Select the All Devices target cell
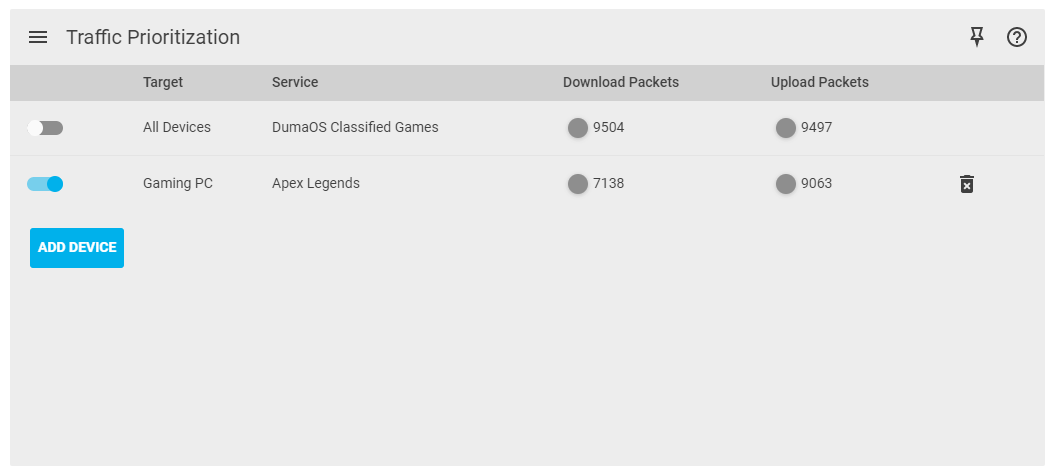Screen dimensions: 1052x475 (177, 127)
